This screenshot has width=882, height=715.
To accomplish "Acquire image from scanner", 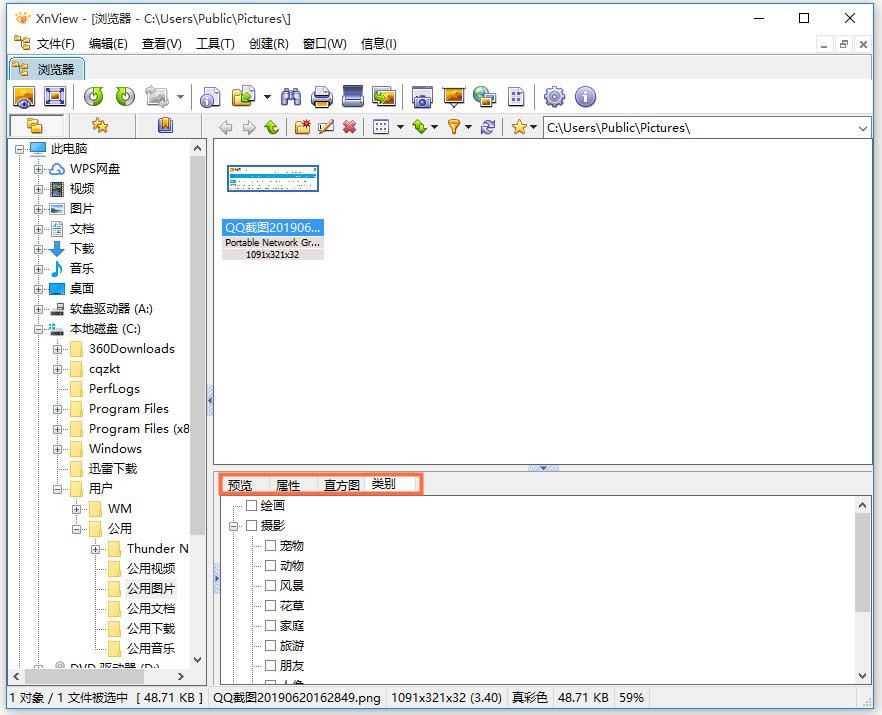I will pos(353,97).
